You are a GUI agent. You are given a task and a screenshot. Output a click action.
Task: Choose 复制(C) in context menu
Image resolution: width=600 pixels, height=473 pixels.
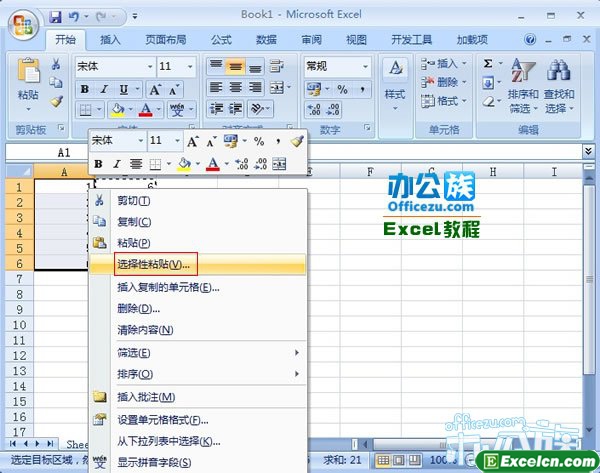click(197, 222)
